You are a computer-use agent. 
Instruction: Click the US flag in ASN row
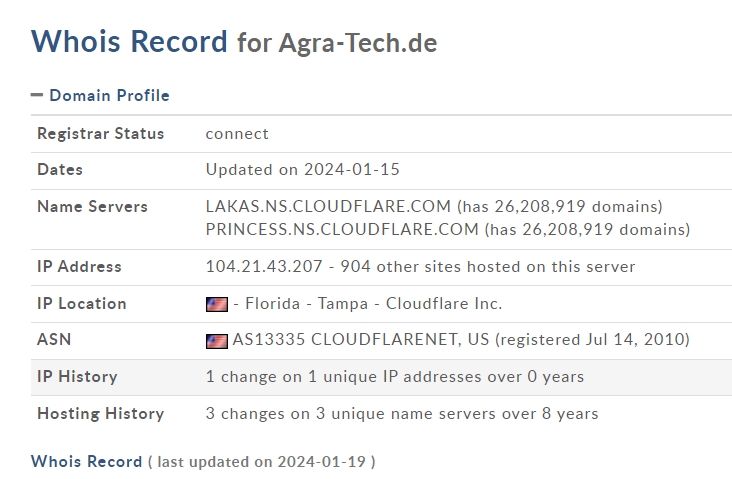[217, 341]
